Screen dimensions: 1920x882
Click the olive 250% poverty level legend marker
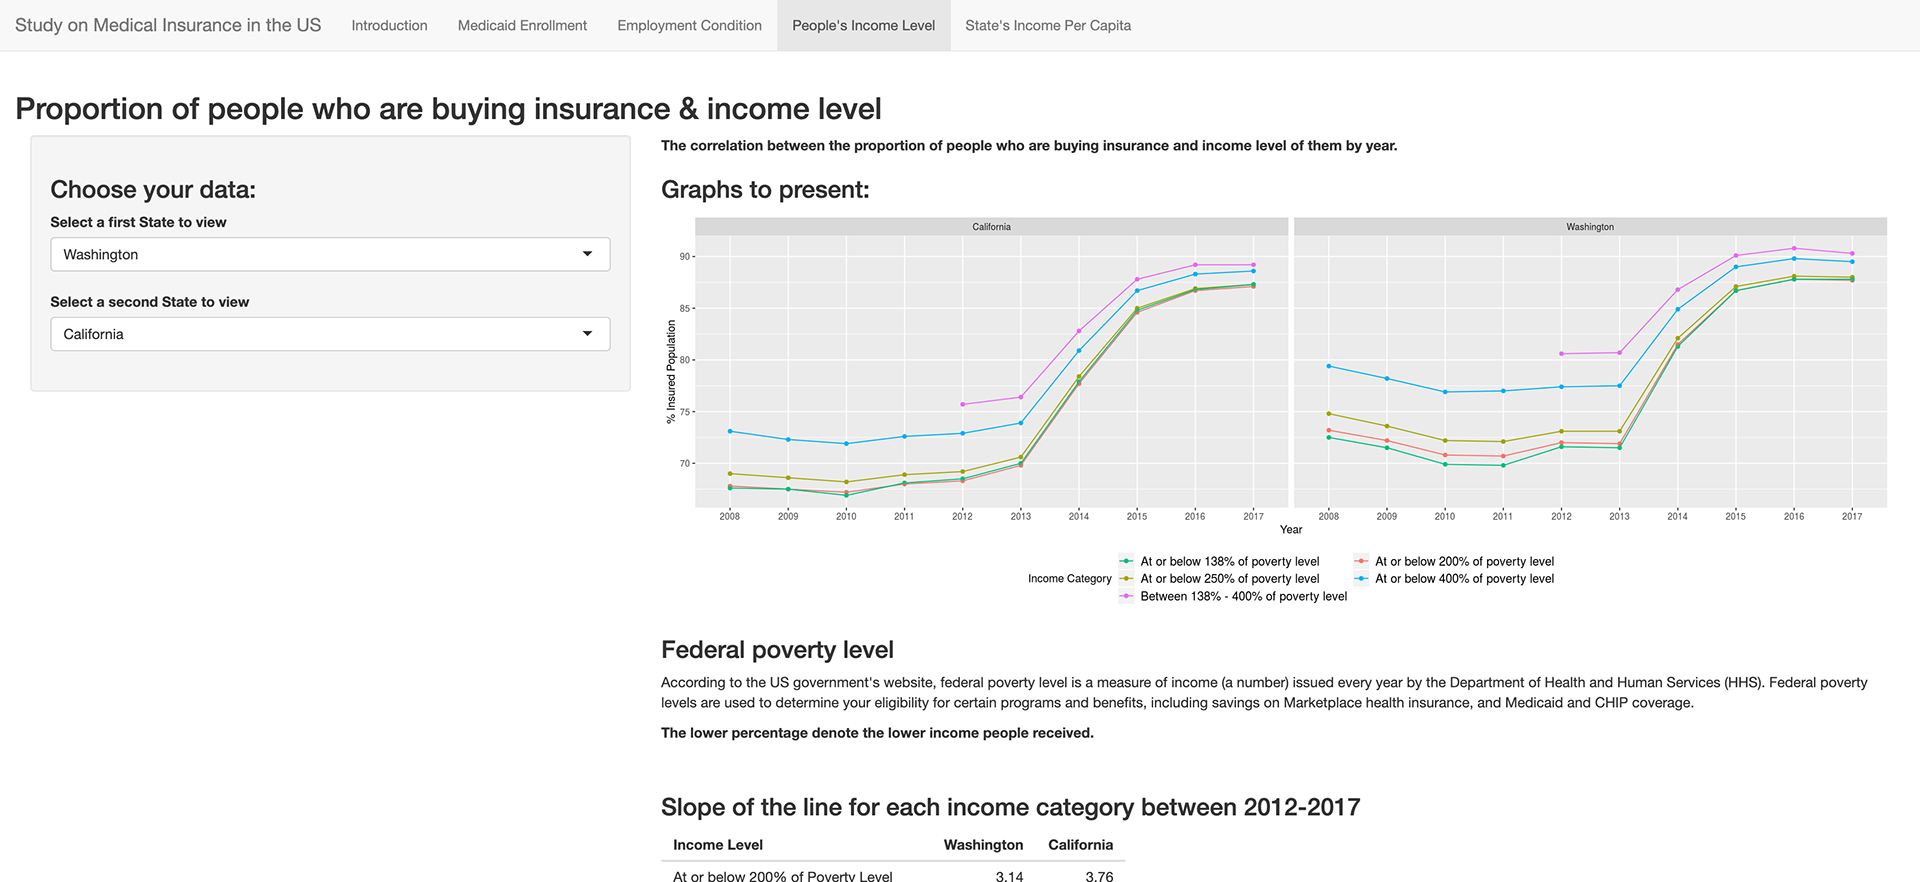[1127, 579]
